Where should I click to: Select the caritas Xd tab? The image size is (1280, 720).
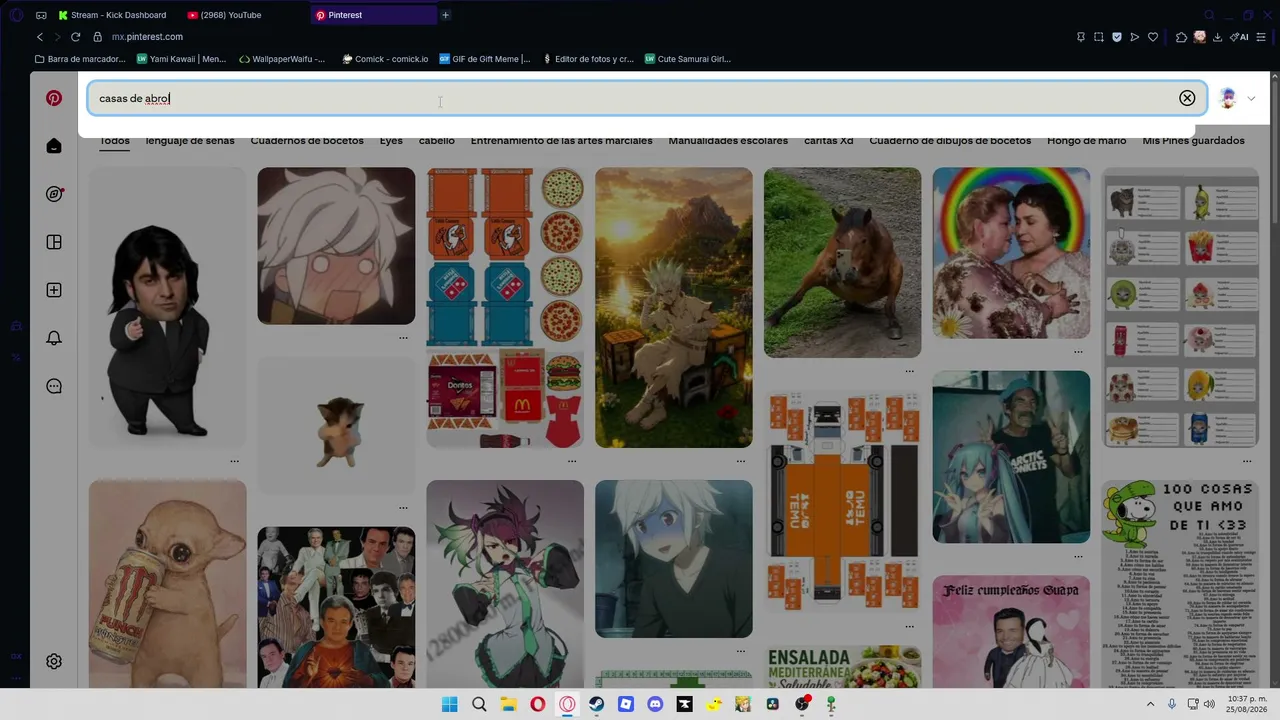click(x=829, y=141)
